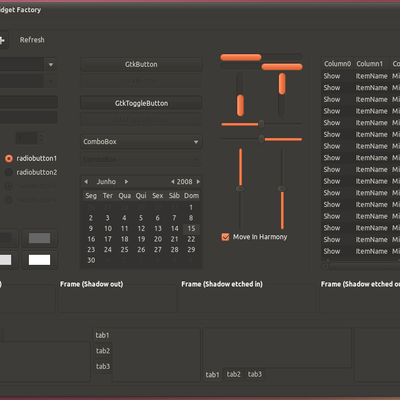Select day 8 in the calendar
Image resolution: width=400 pixels, height=400 pixels.
pyautogui.click(x=191, y=218)
